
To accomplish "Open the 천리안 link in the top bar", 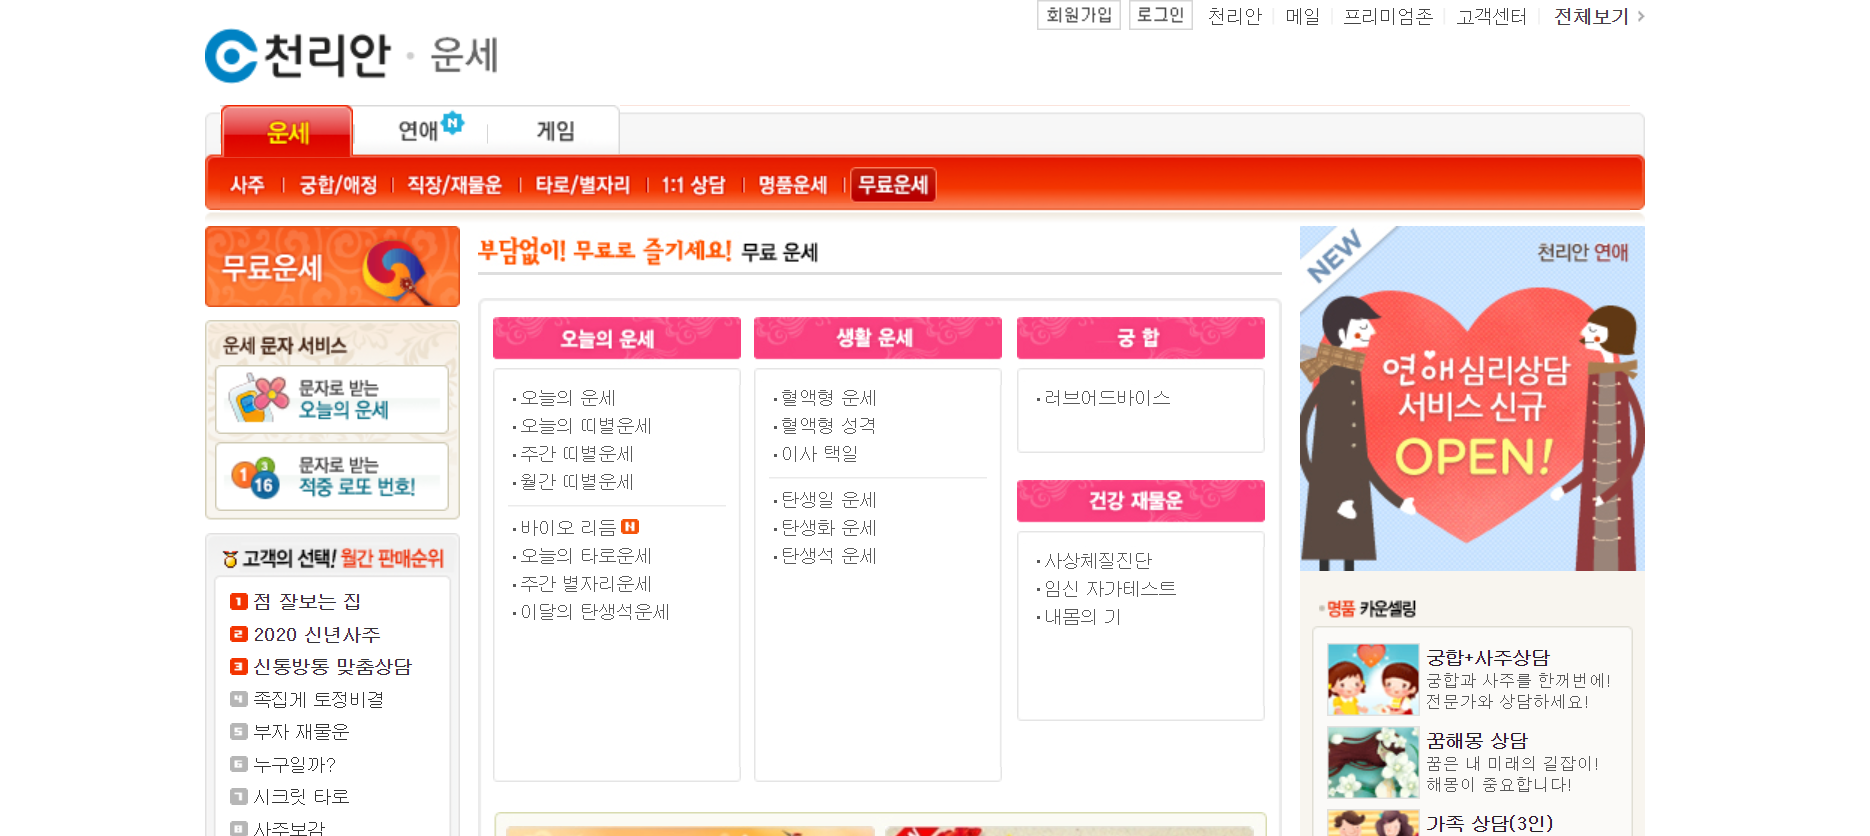I will (1234, 16).
